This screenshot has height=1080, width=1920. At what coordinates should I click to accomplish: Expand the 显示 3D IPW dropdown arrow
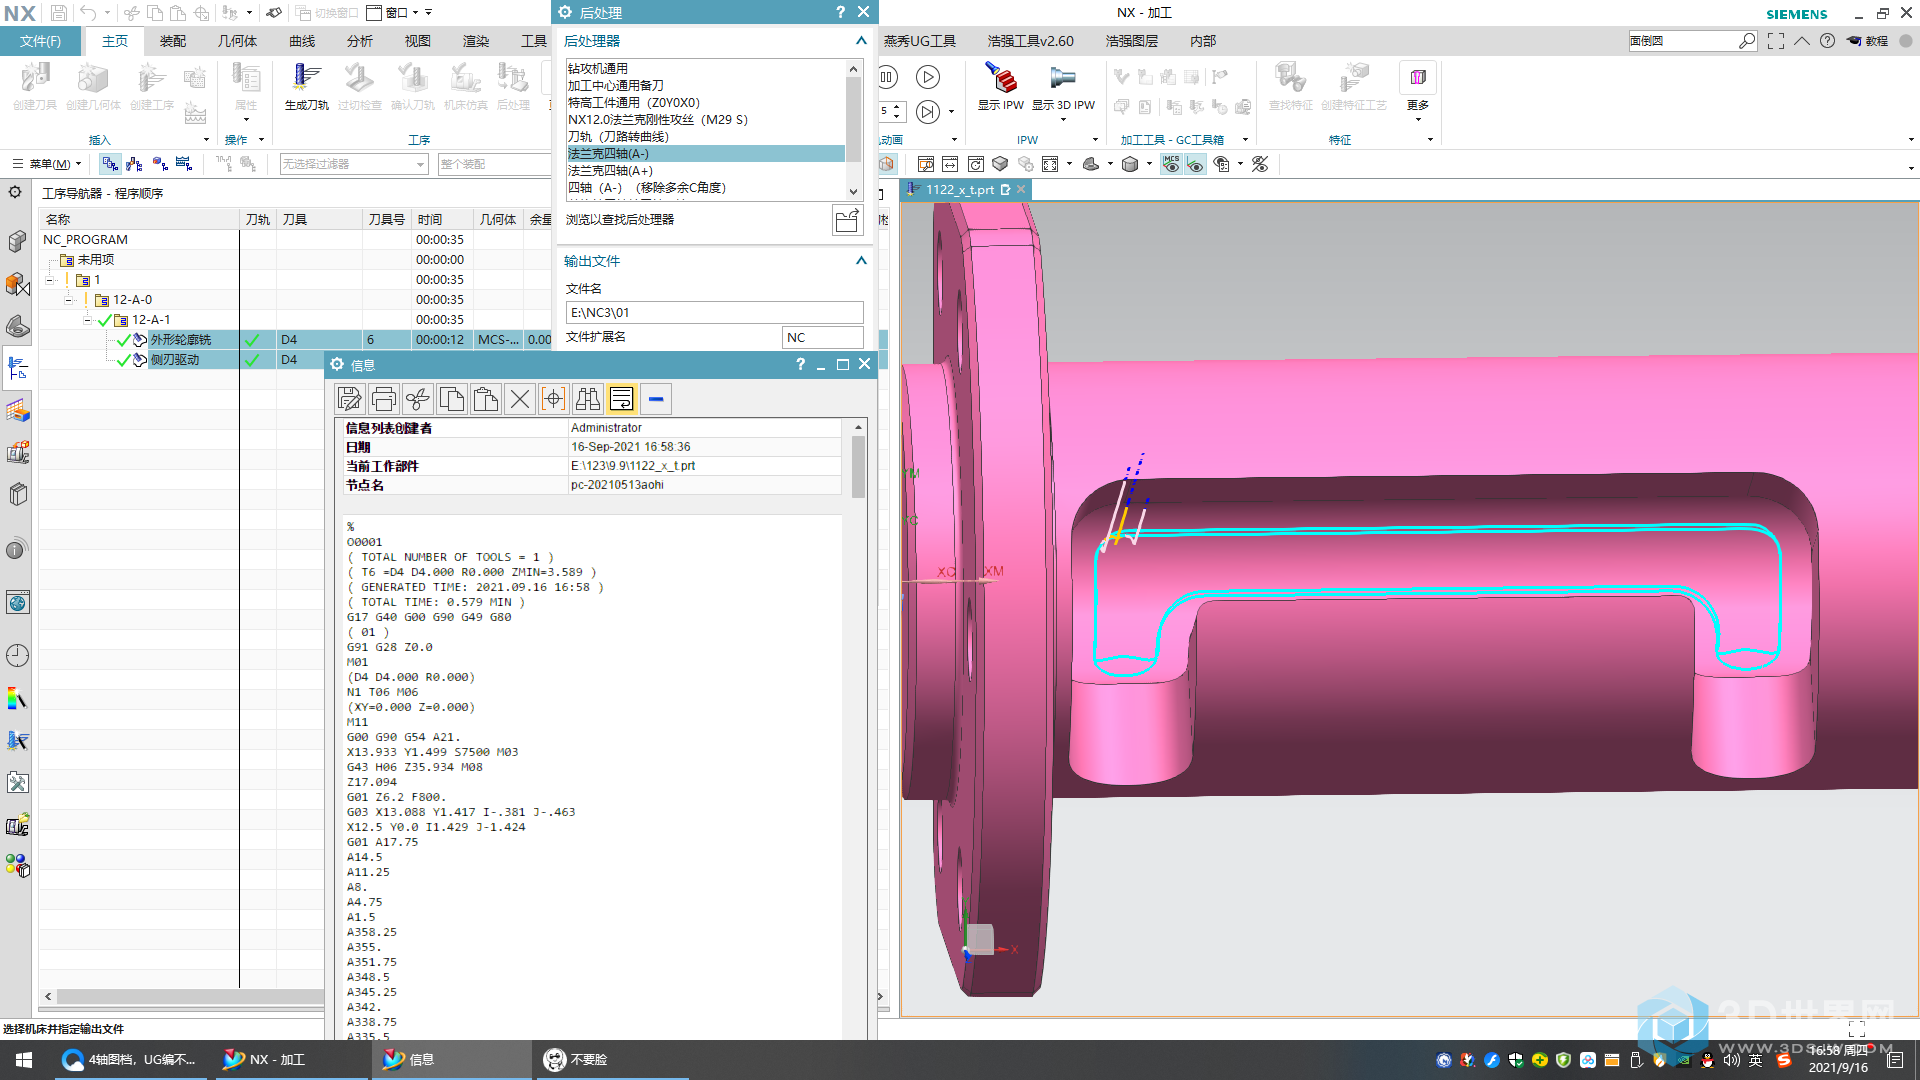point(1063,120)
